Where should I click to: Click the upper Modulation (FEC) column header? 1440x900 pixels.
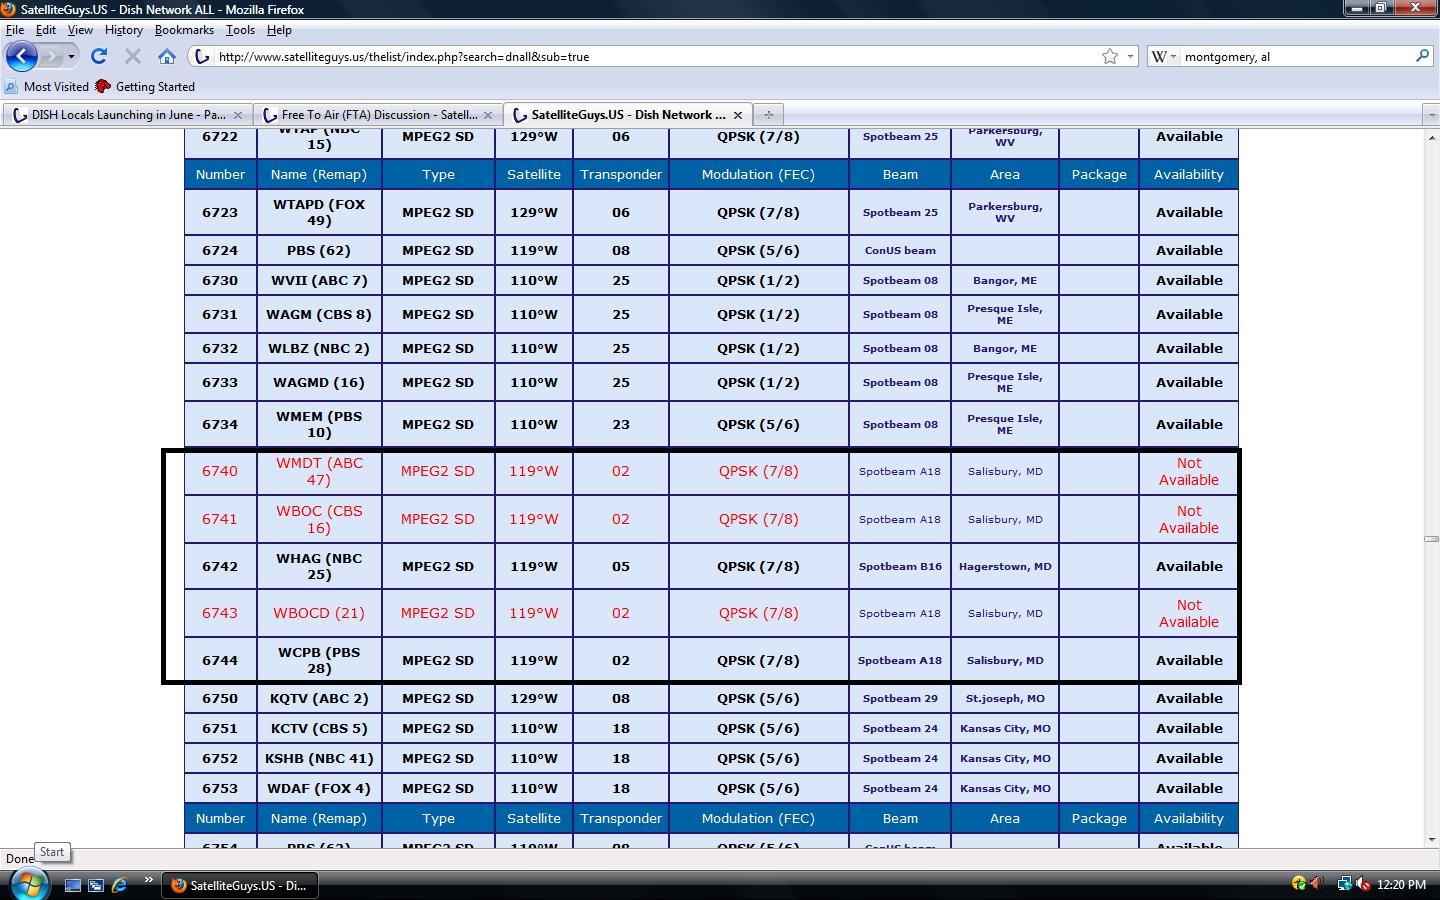[758, 174]
